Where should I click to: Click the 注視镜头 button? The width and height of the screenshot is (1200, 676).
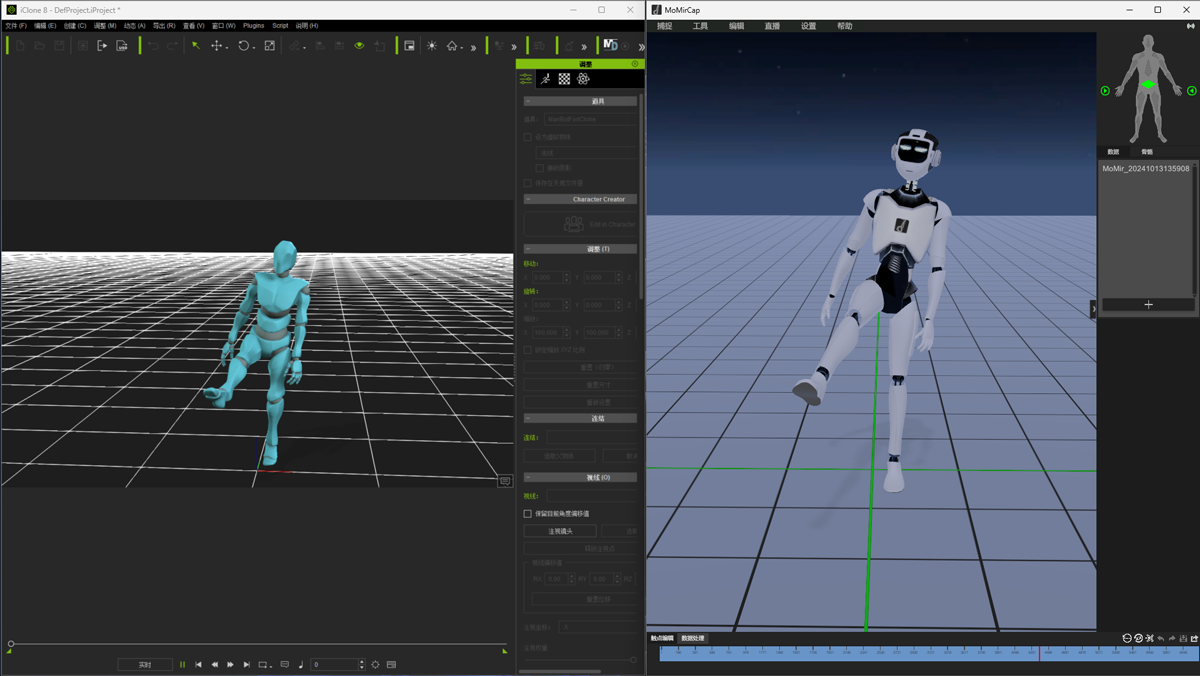[560, 531]
